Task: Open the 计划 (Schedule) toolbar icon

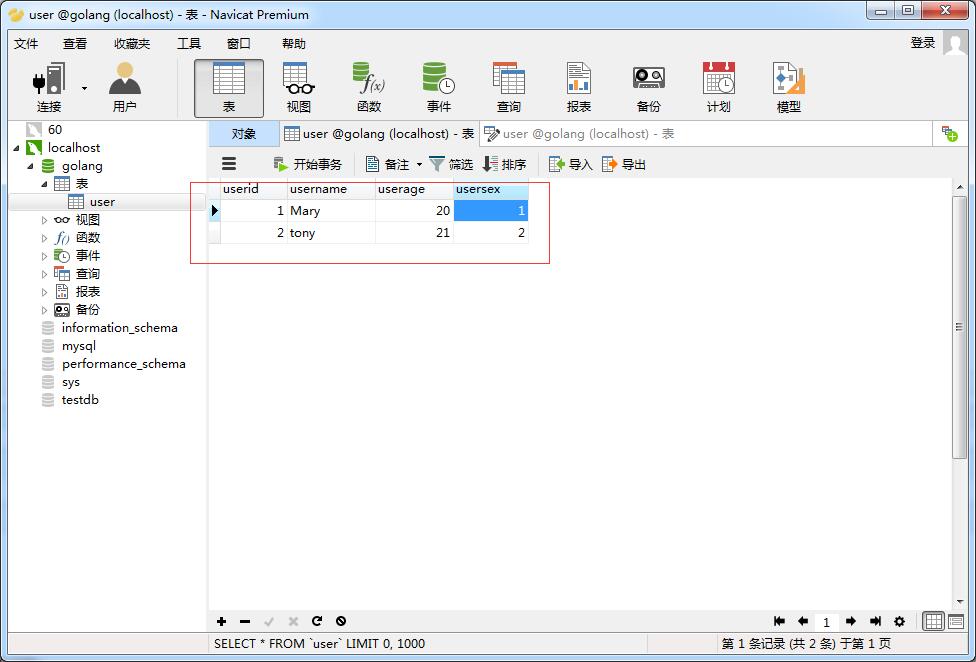Action: tap(718, 87)
